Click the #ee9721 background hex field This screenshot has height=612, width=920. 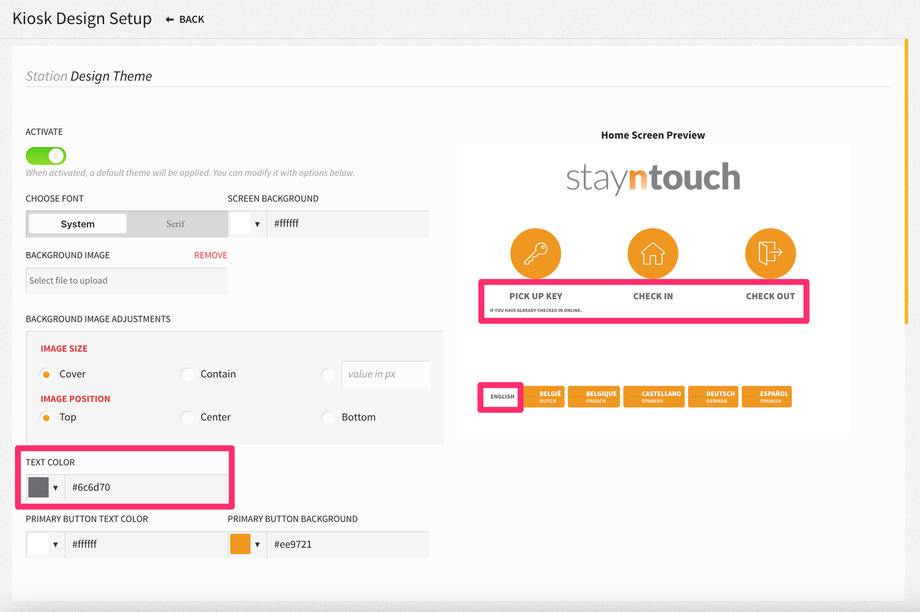(x=348, y=544)
